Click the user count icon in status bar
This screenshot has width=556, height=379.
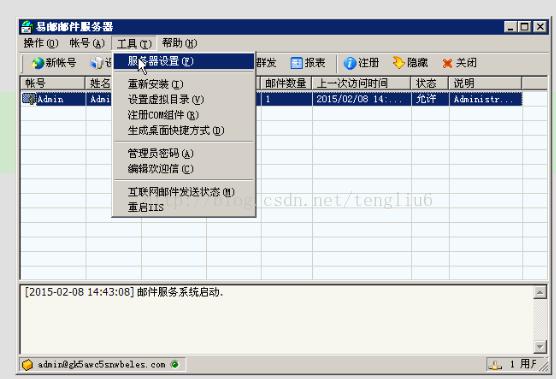click(495, 364)
